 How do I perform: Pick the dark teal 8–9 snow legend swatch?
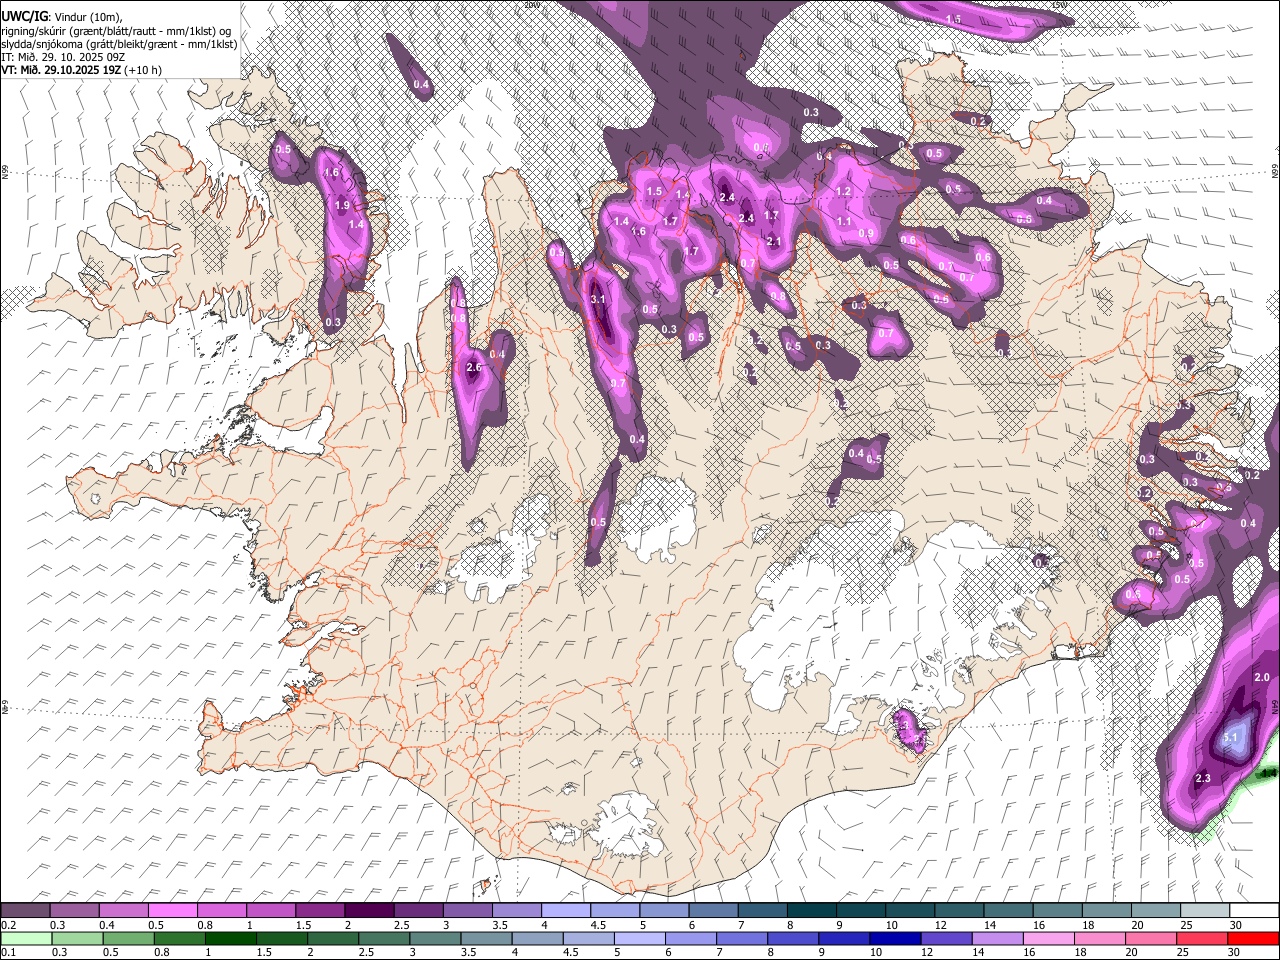click(811, 911)
